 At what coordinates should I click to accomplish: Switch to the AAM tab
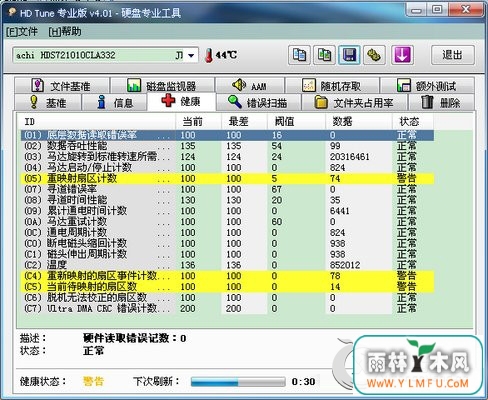point(250,86)
